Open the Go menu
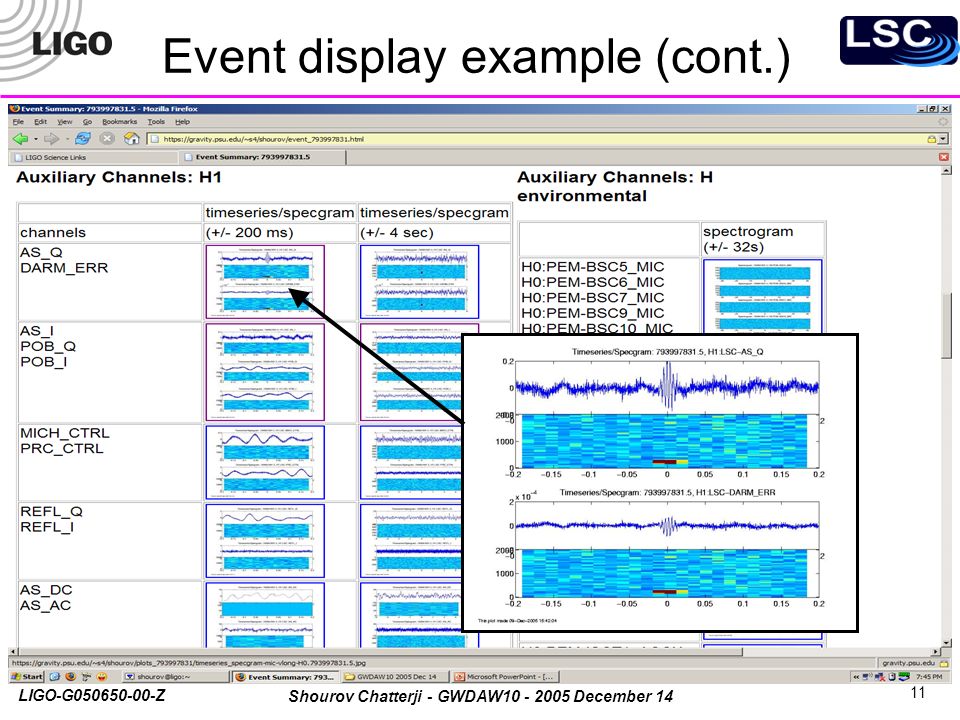The width and height of the screenshot is (960, 720). pos(87,122)
